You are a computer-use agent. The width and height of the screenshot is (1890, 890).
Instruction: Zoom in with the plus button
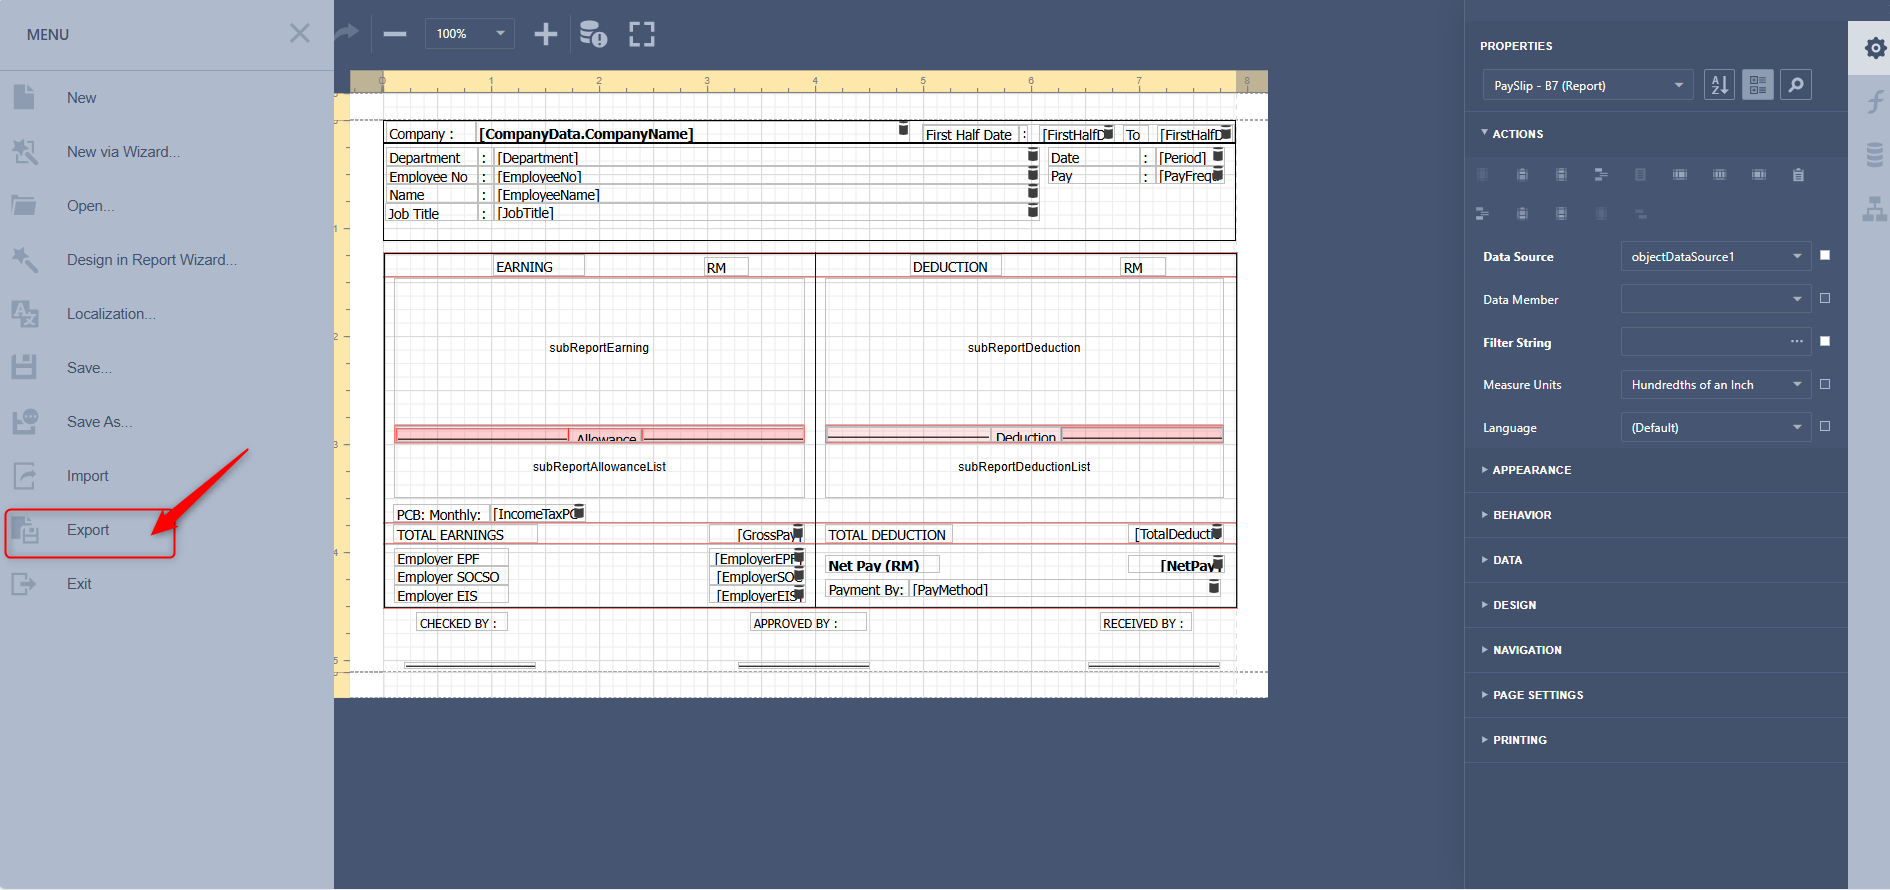[545, 34]
